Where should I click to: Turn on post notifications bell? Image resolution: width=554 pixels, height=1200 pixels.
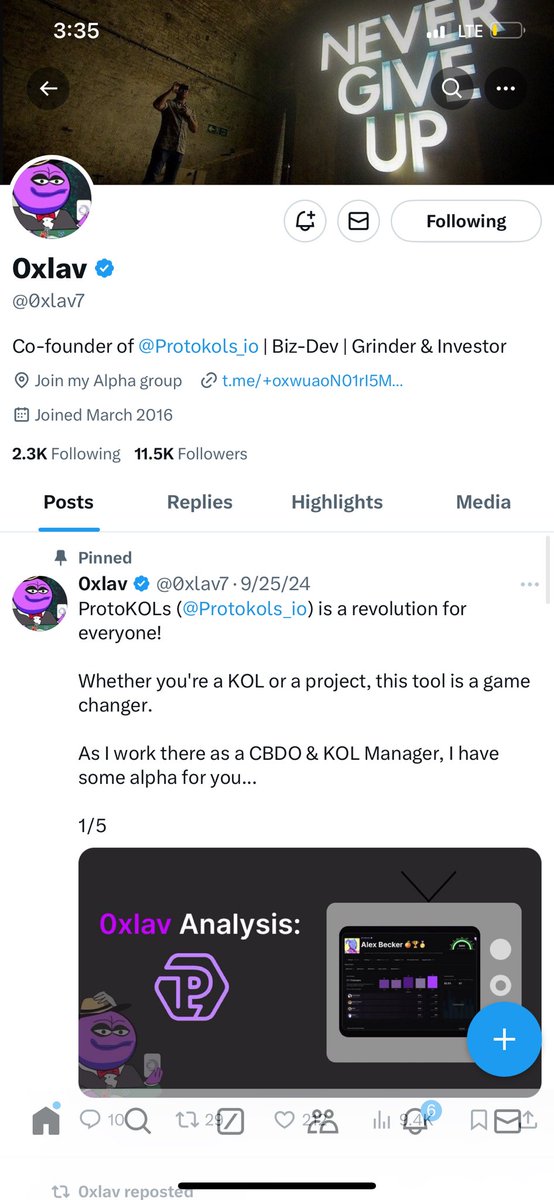pyautogui.click(x=304, y=221)
